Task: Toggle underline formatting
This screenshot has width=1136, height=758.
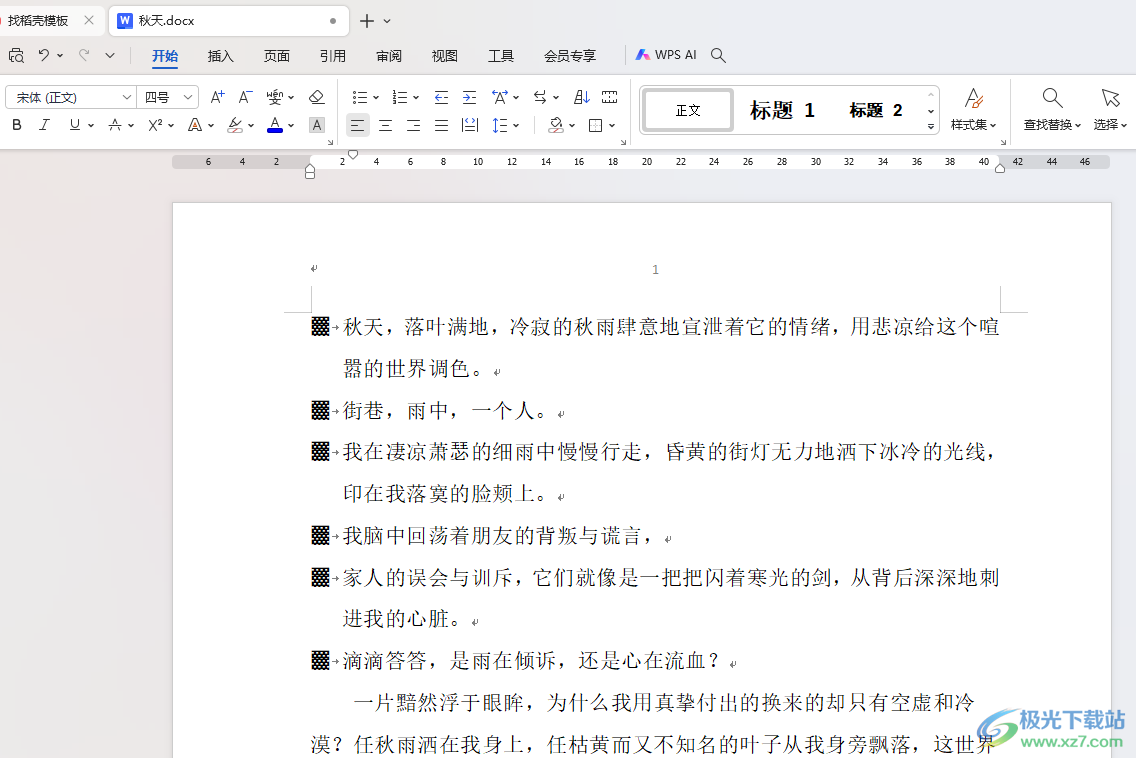Action: 75,125
